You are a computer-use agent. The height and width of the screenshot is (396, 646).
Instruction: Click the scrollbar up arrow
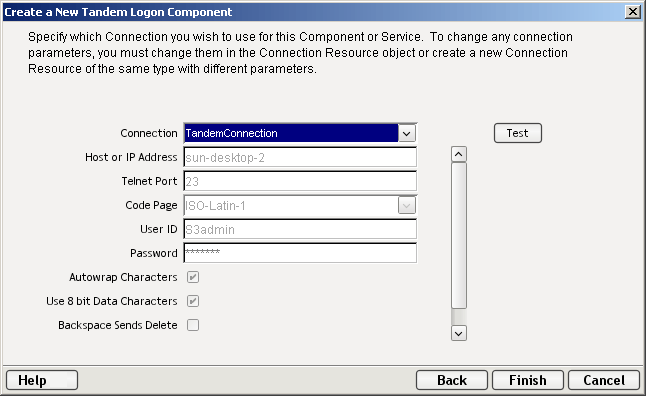pos(459,155)
